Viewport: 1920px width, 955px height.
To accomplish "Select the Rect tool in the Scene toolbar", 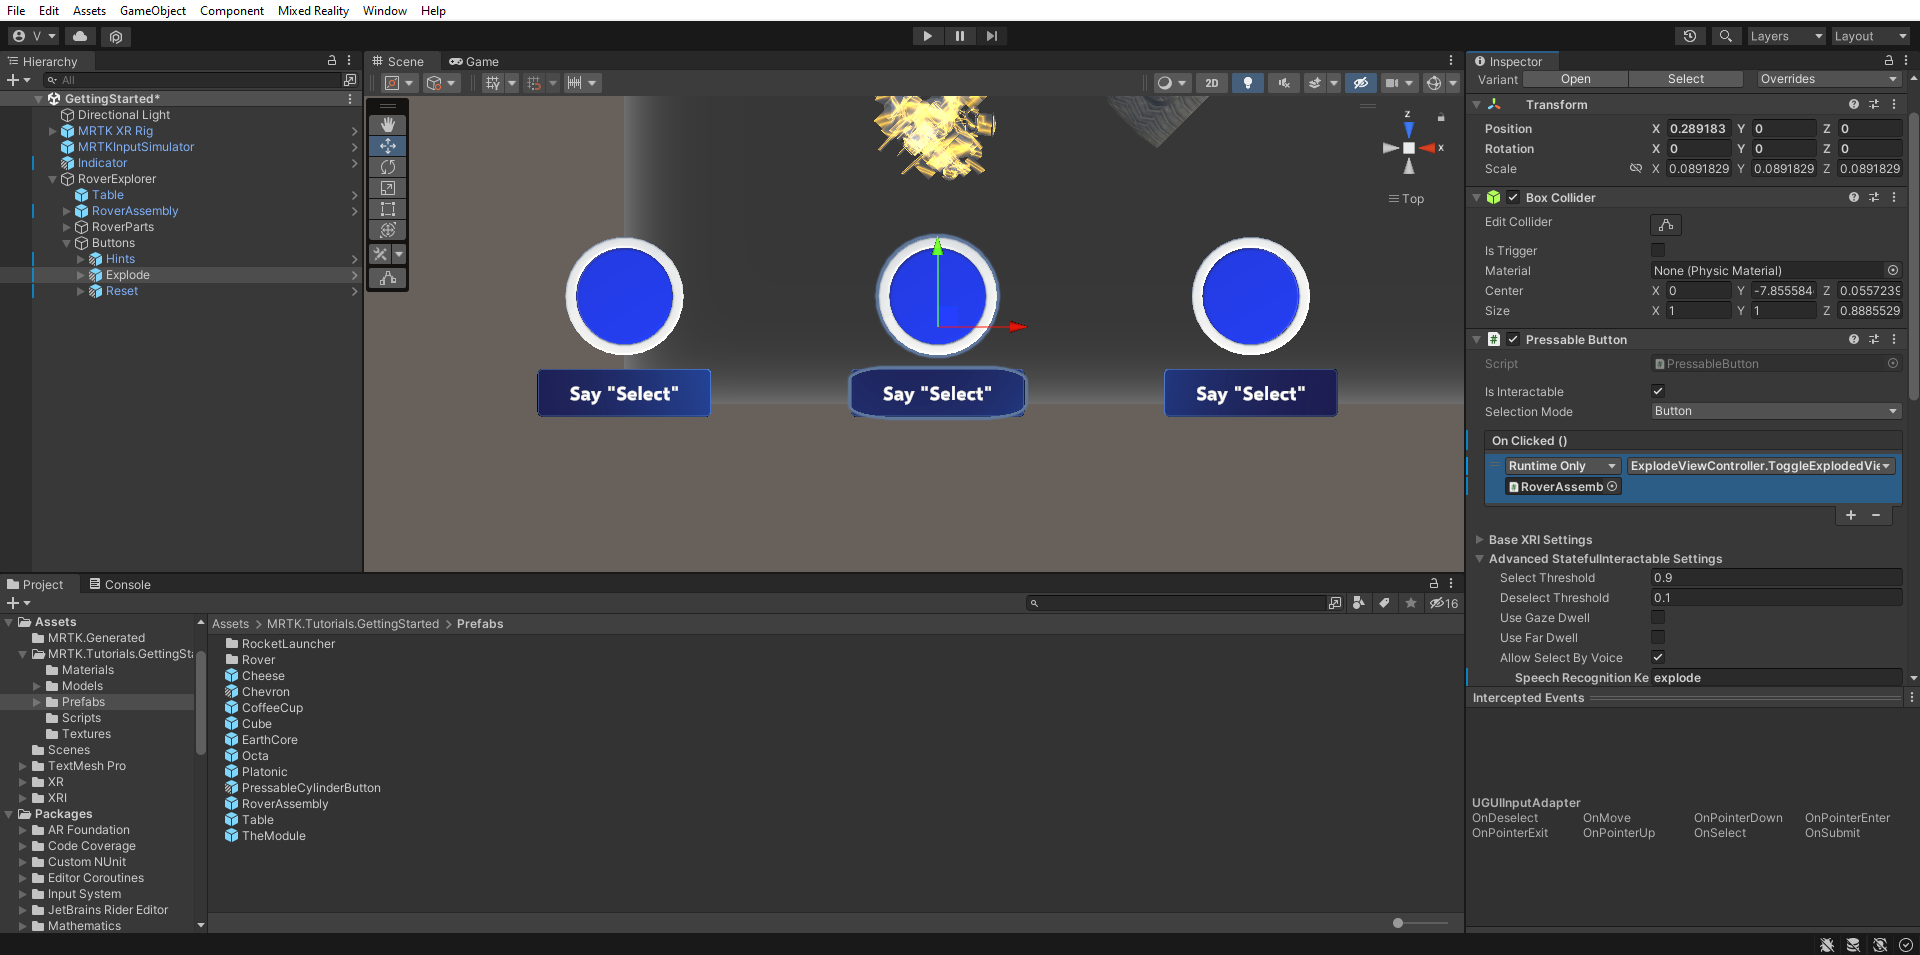I will coord(388,209).
